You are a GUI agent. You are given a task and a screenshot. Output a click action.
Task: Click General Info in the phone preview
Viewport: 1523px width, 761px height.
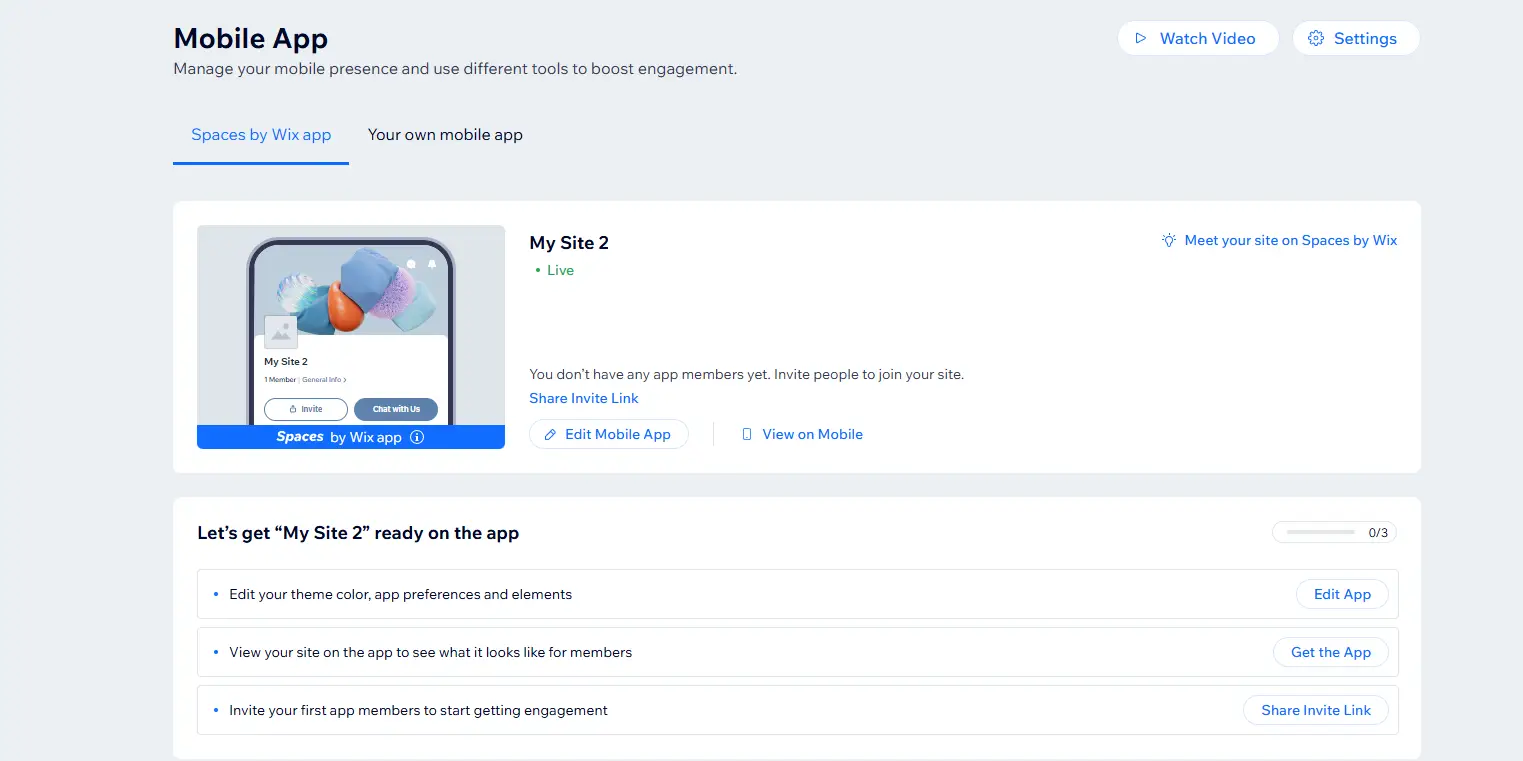click(324, 380)
